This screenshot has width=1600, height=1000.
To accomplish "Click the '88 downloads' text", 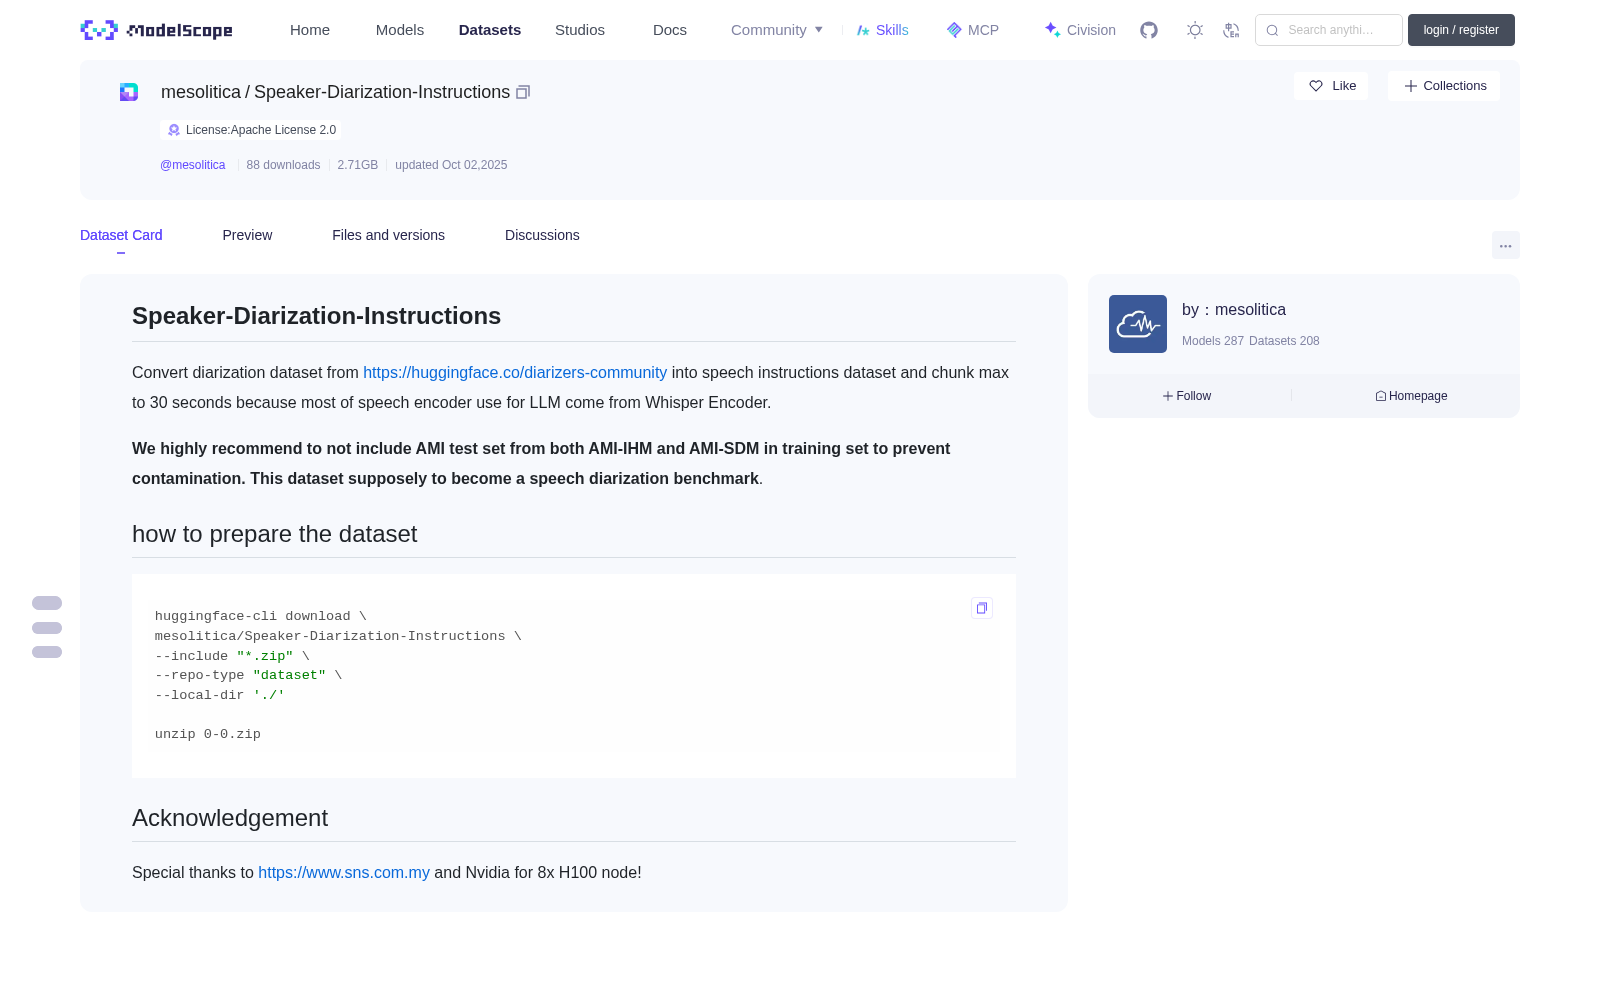I will (283, 165).
